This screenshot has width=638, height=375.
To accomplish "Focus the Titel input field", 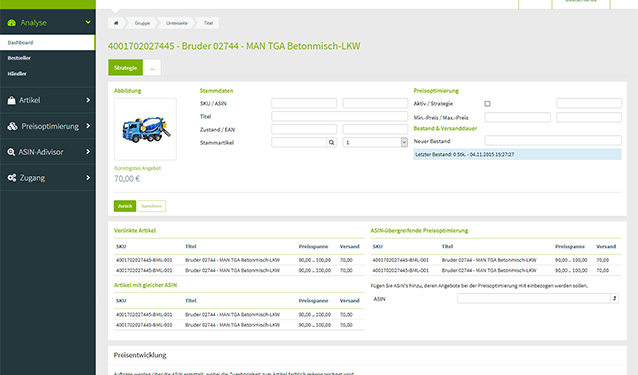I will coord(339,116).
